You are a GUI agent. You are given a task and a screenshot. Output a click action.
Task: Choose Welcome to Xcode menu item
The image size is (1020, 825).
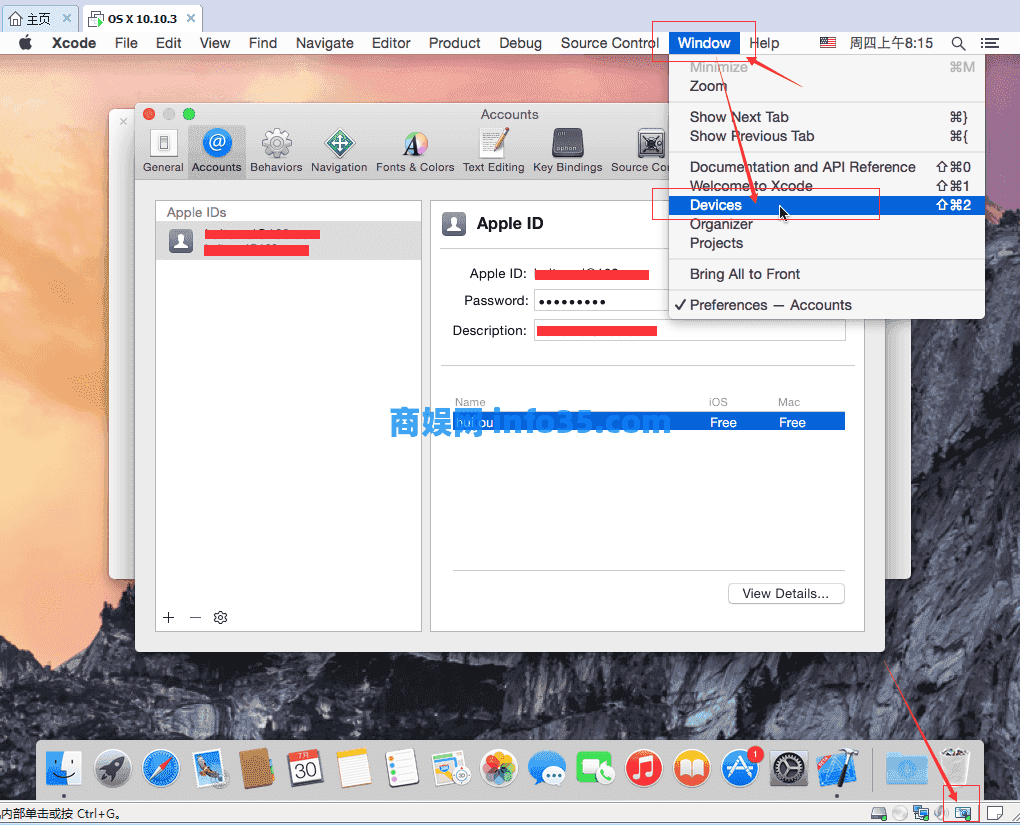(x=827, y=186)
